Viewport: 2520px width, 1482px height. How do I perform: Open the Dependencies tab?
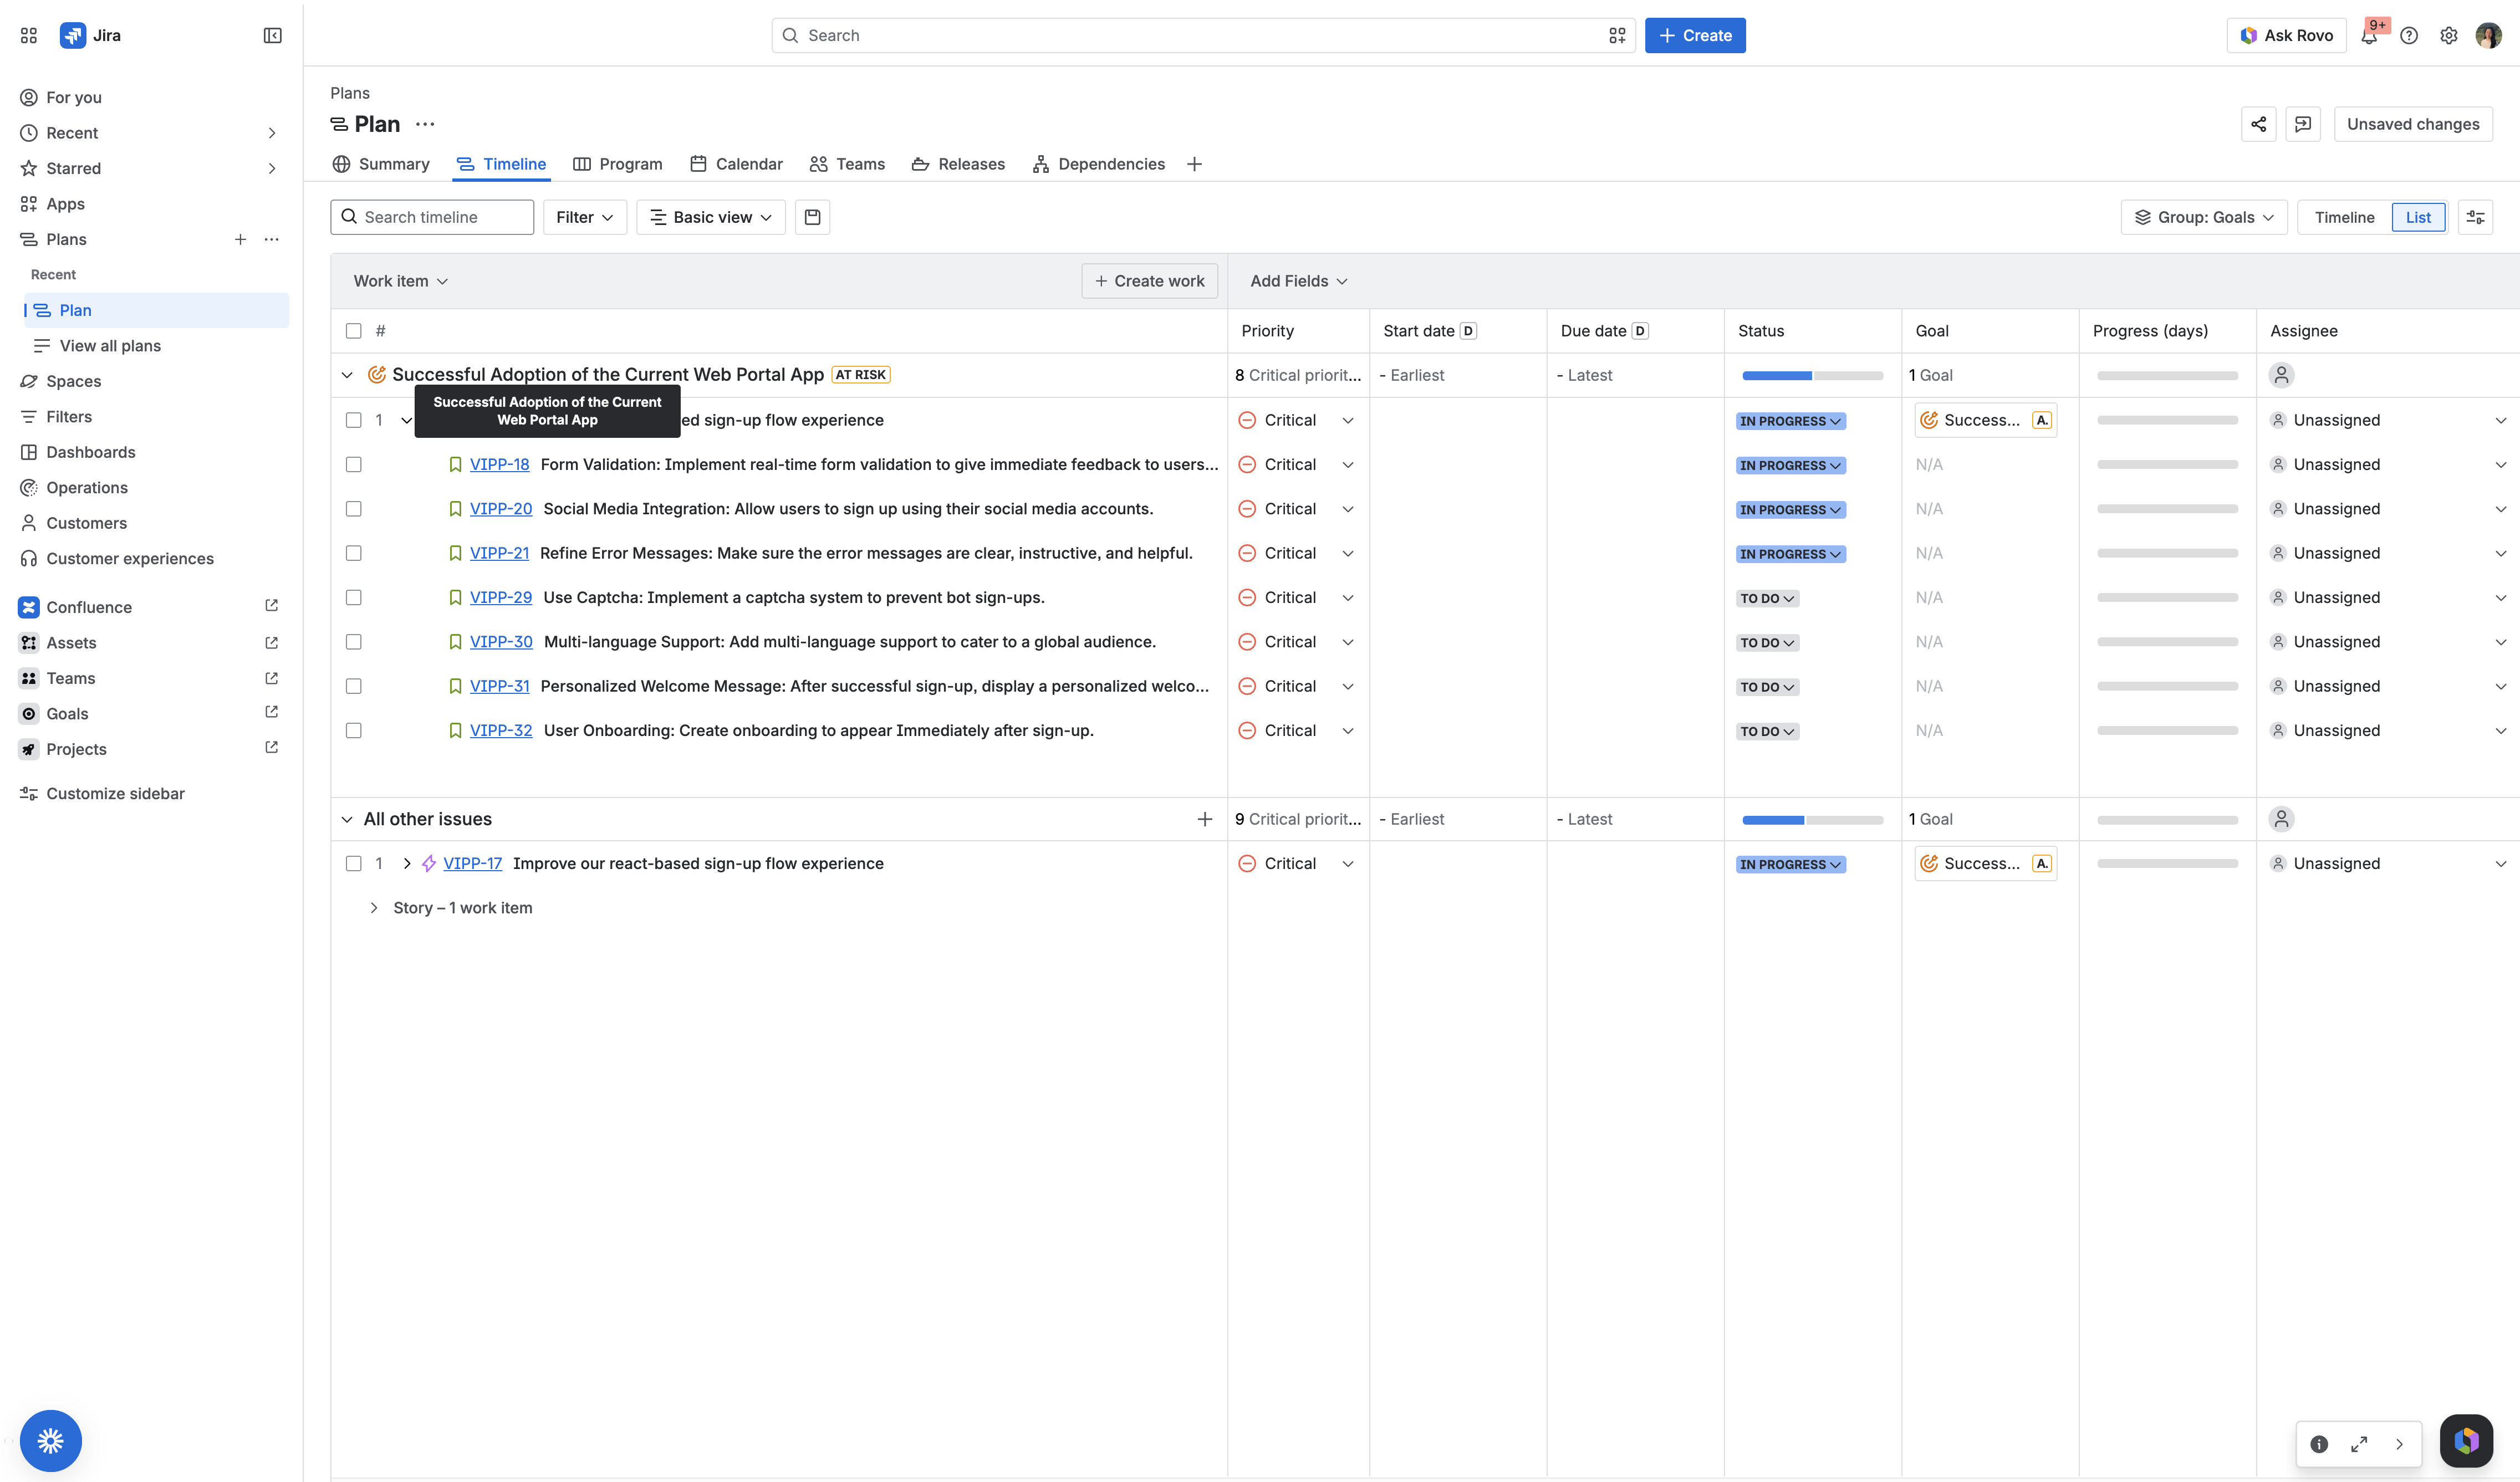[x=1098, y=164]
